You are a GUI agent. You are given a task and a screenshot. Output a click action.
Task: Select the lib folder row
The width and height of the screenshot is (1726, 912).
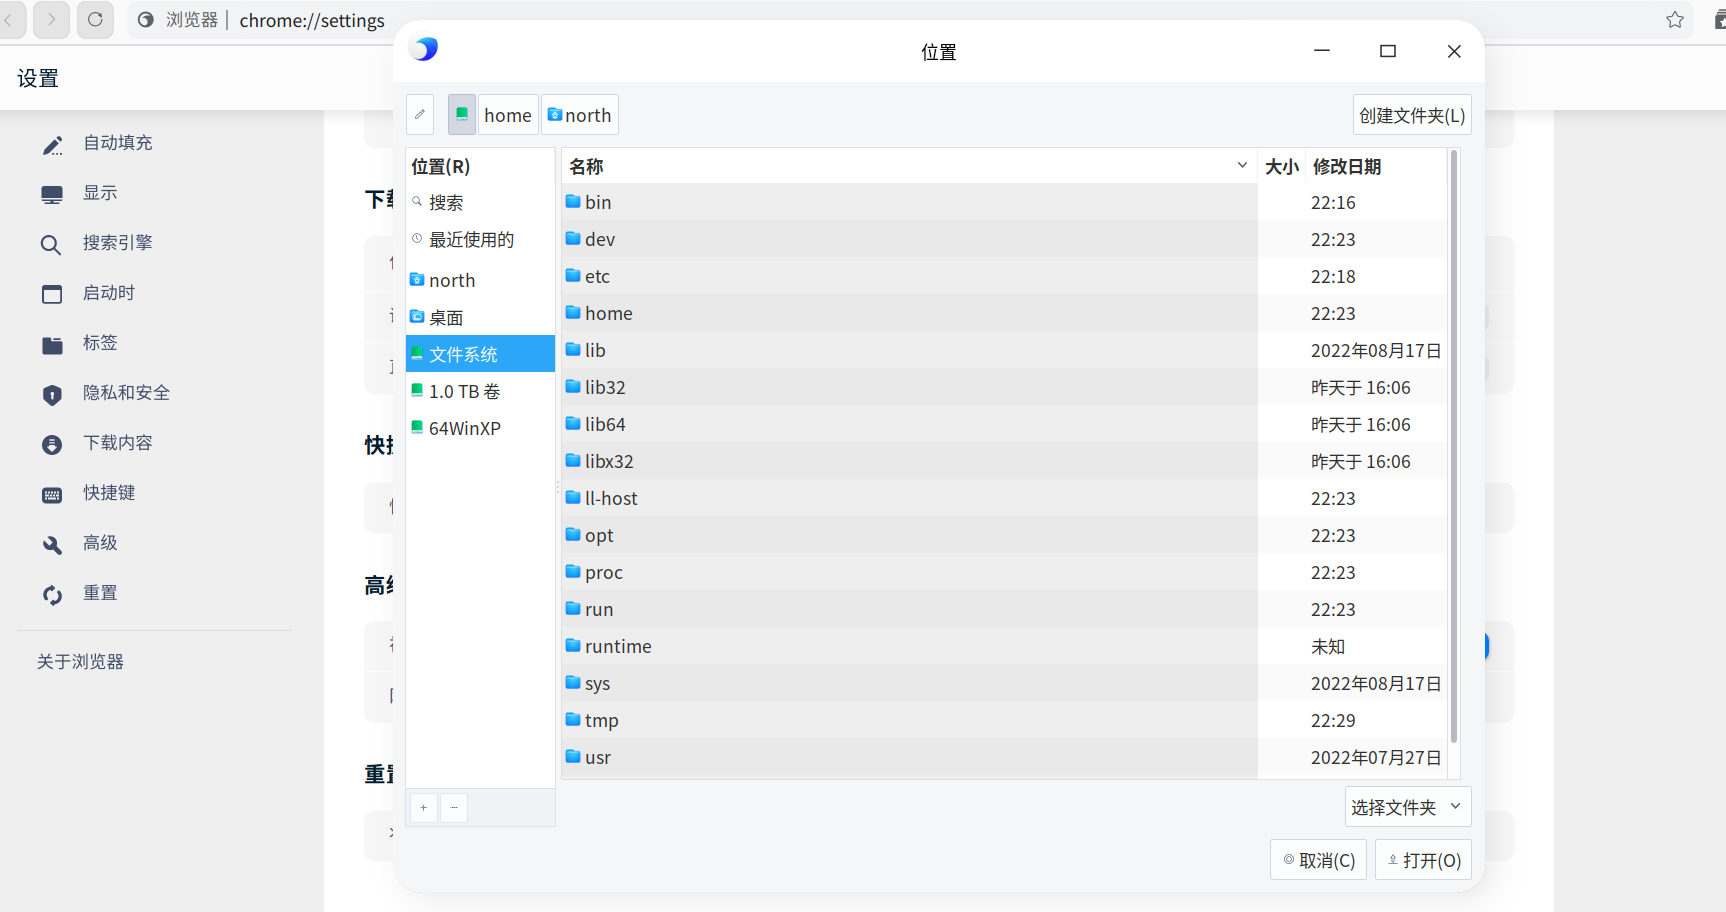pos(1005,350)
